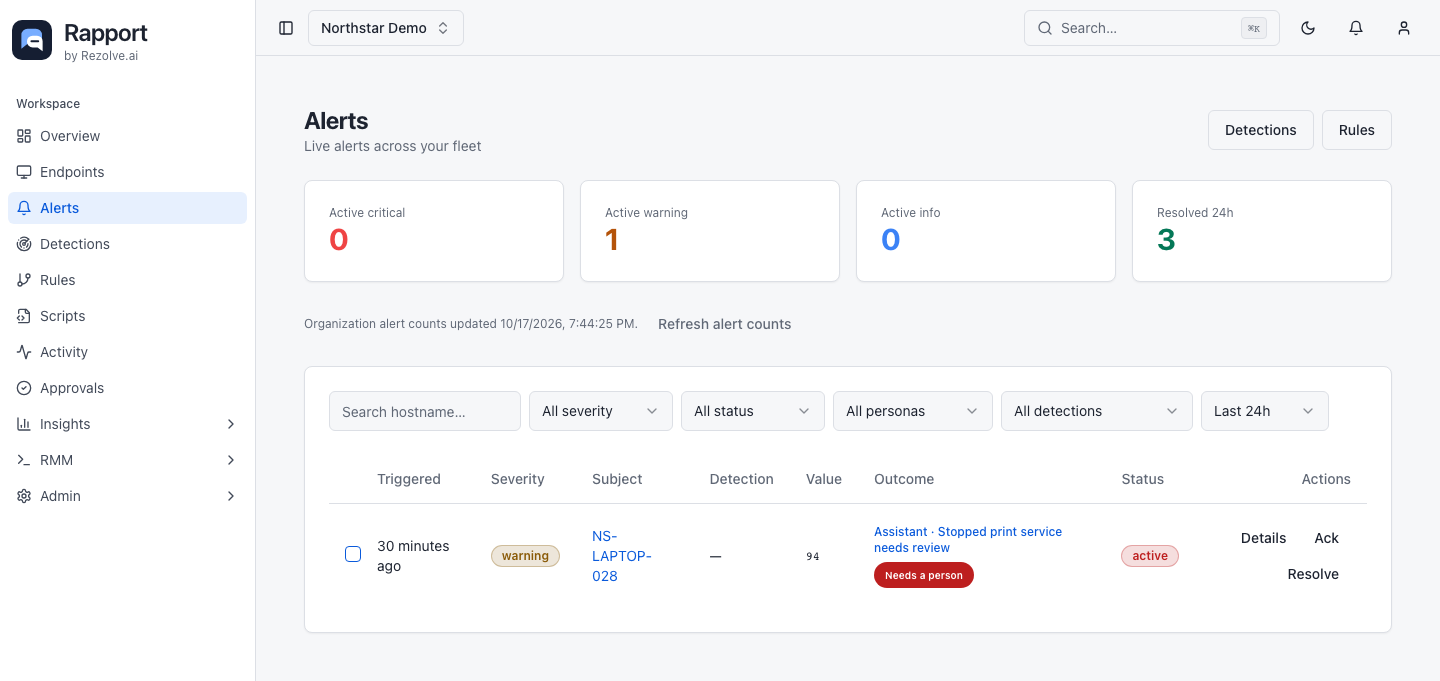
Task: Click the Triggered column header
Action: (x=409, y=479)
